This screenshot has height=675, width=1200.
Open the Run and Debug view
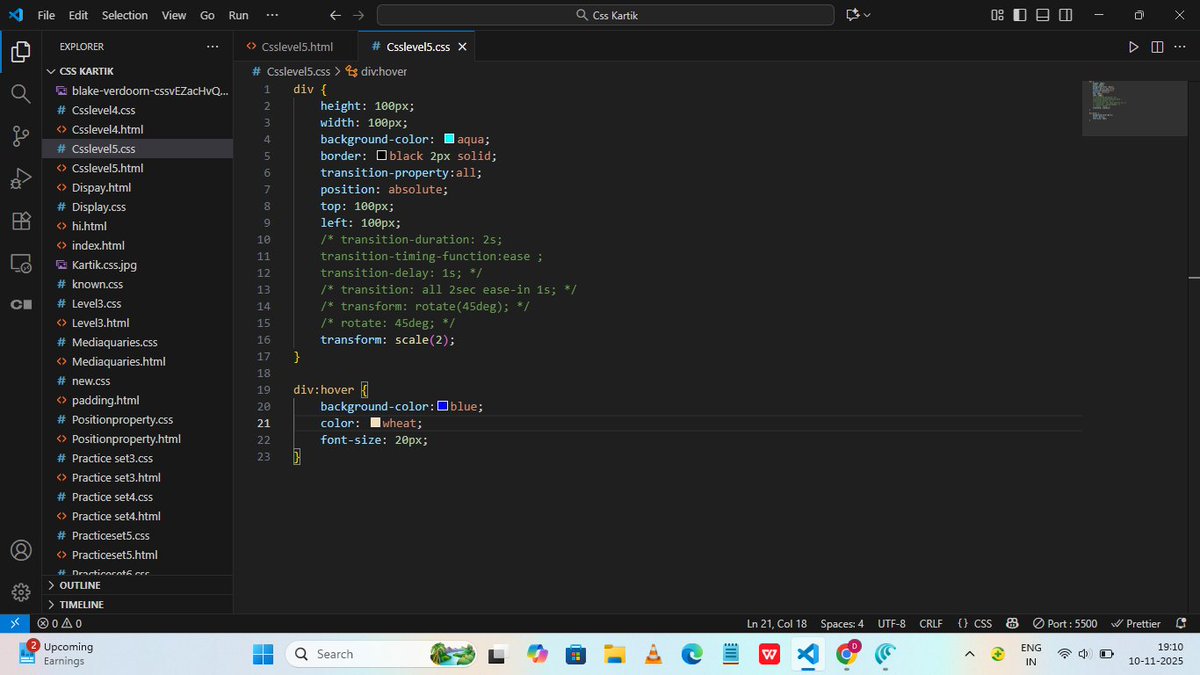(20, 179)
